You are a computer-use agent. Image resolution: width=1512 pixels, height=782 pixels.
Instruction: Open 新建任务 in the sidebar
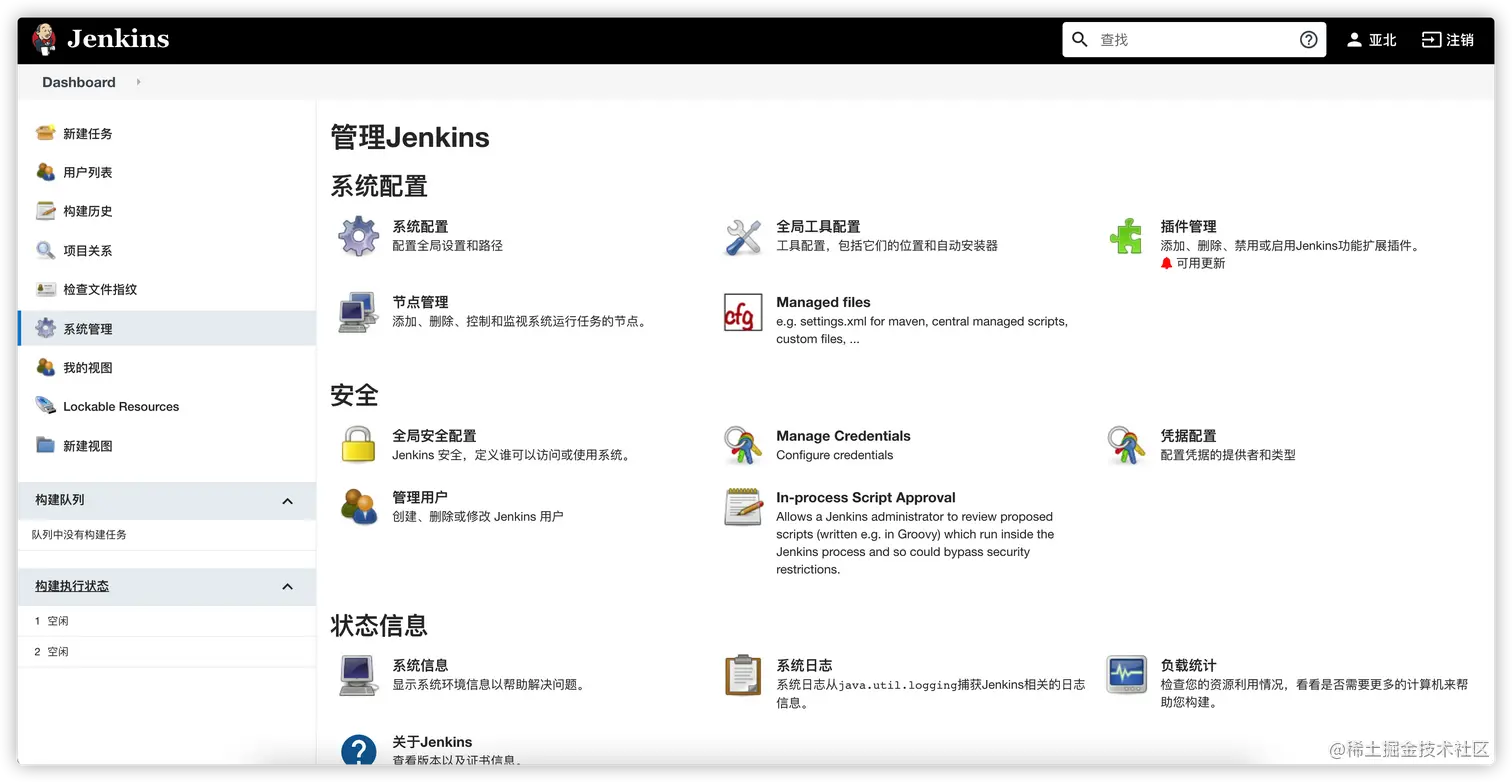(x=88, y=133)
